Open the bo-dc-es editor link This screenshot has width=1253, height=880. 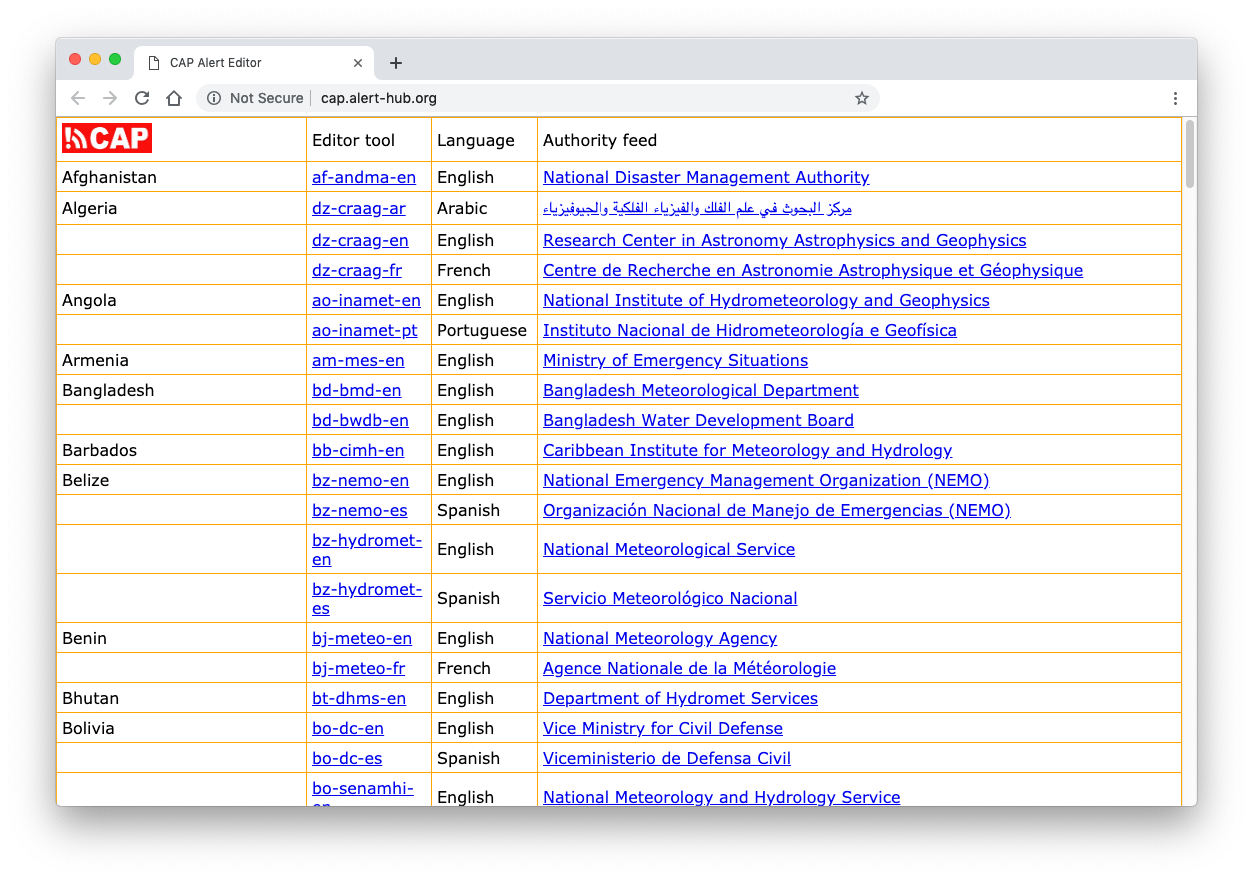(347, 758)
